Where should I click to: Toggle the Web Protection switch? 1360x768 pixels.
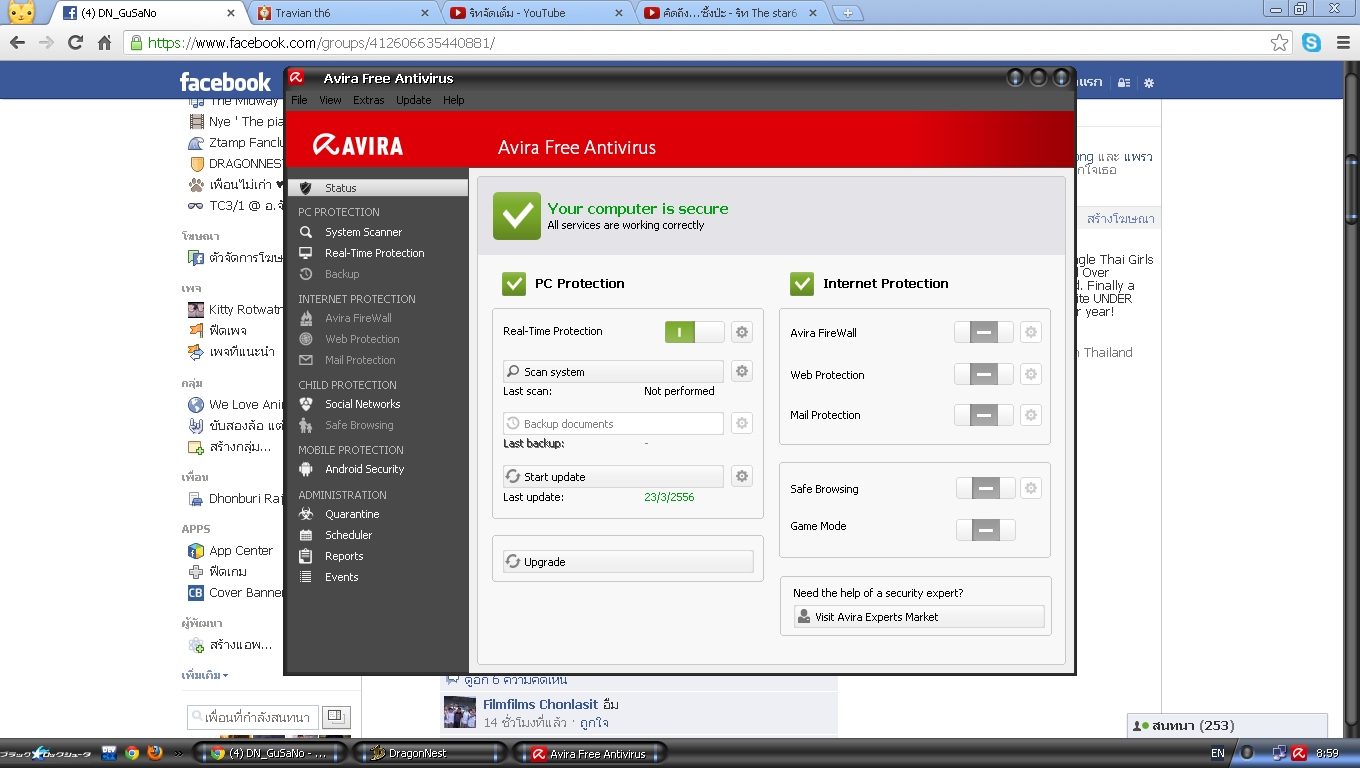[x=984, y=375]
